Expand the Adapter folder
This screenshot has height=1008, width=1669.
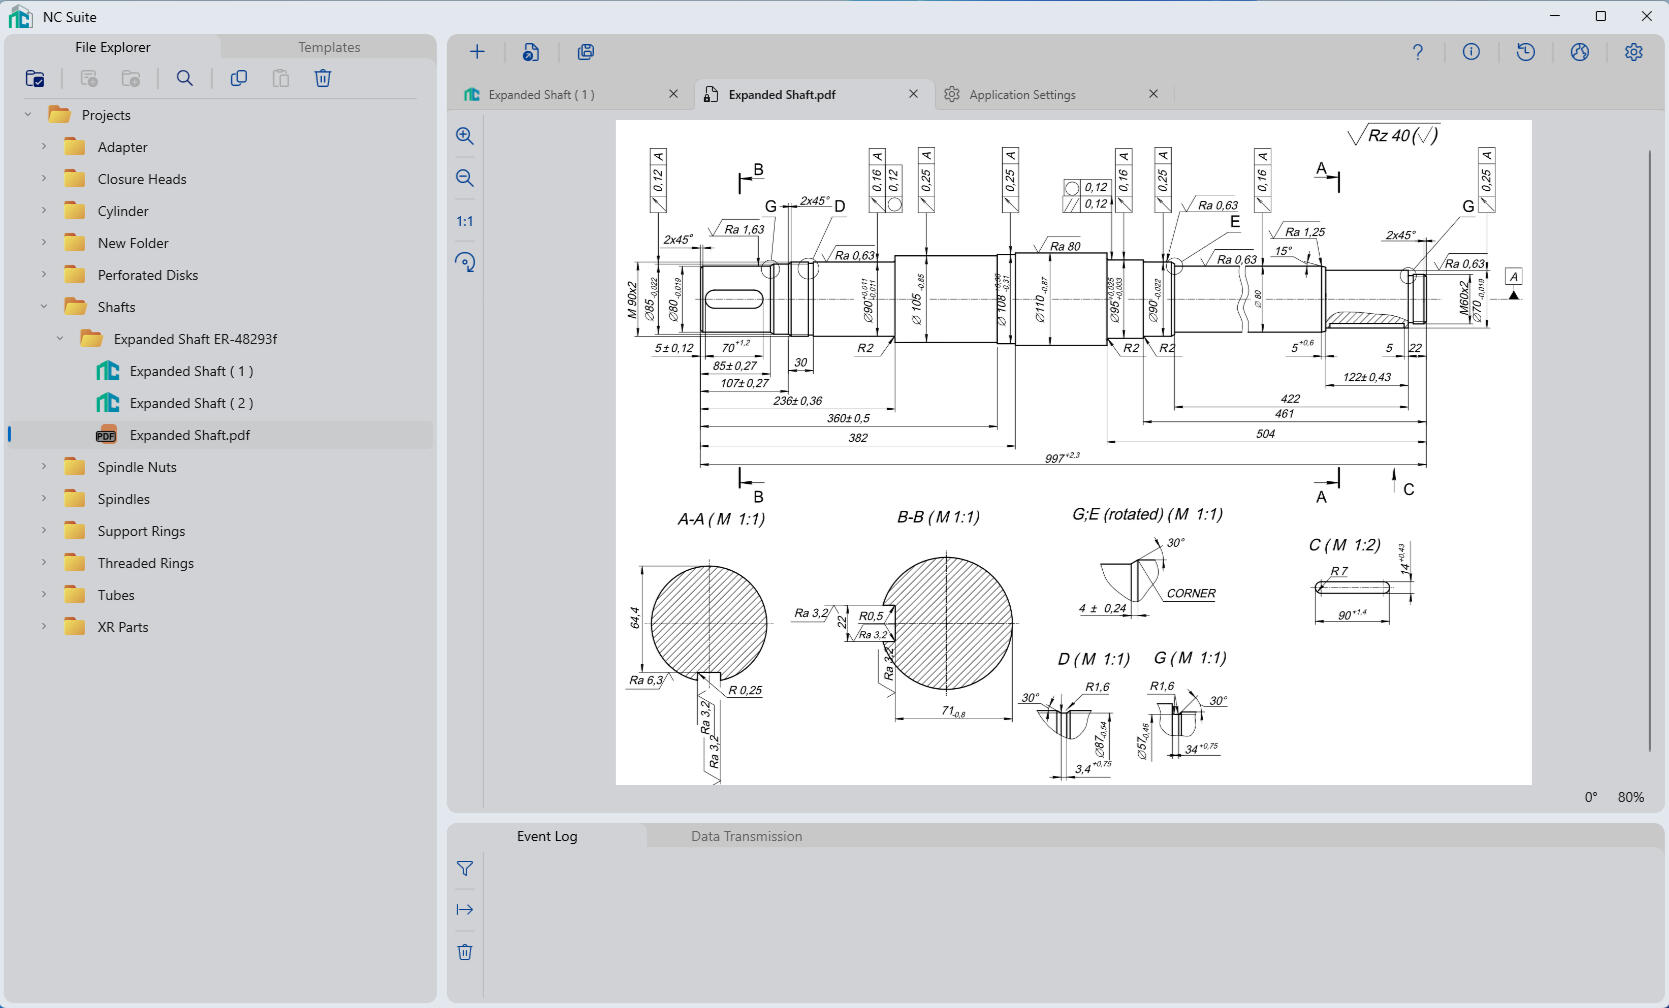pyautogui.click(x=44, y=147)
